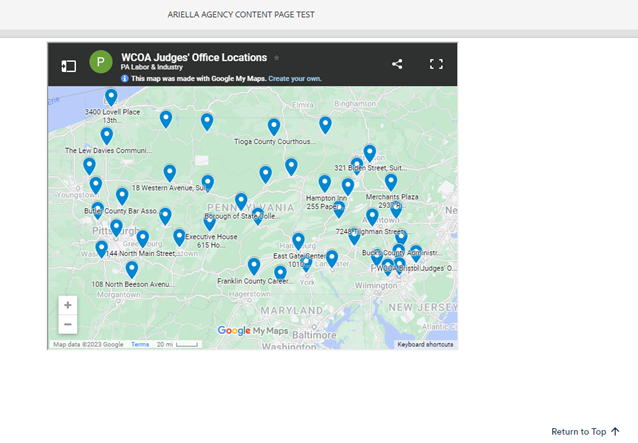Click the MARYLAND state label

(x=291, y=311)
